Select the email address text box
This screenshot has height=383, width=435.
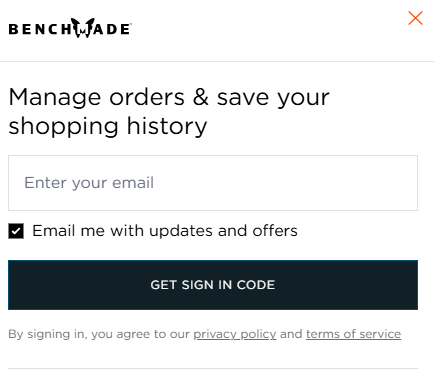click(213, 183)
